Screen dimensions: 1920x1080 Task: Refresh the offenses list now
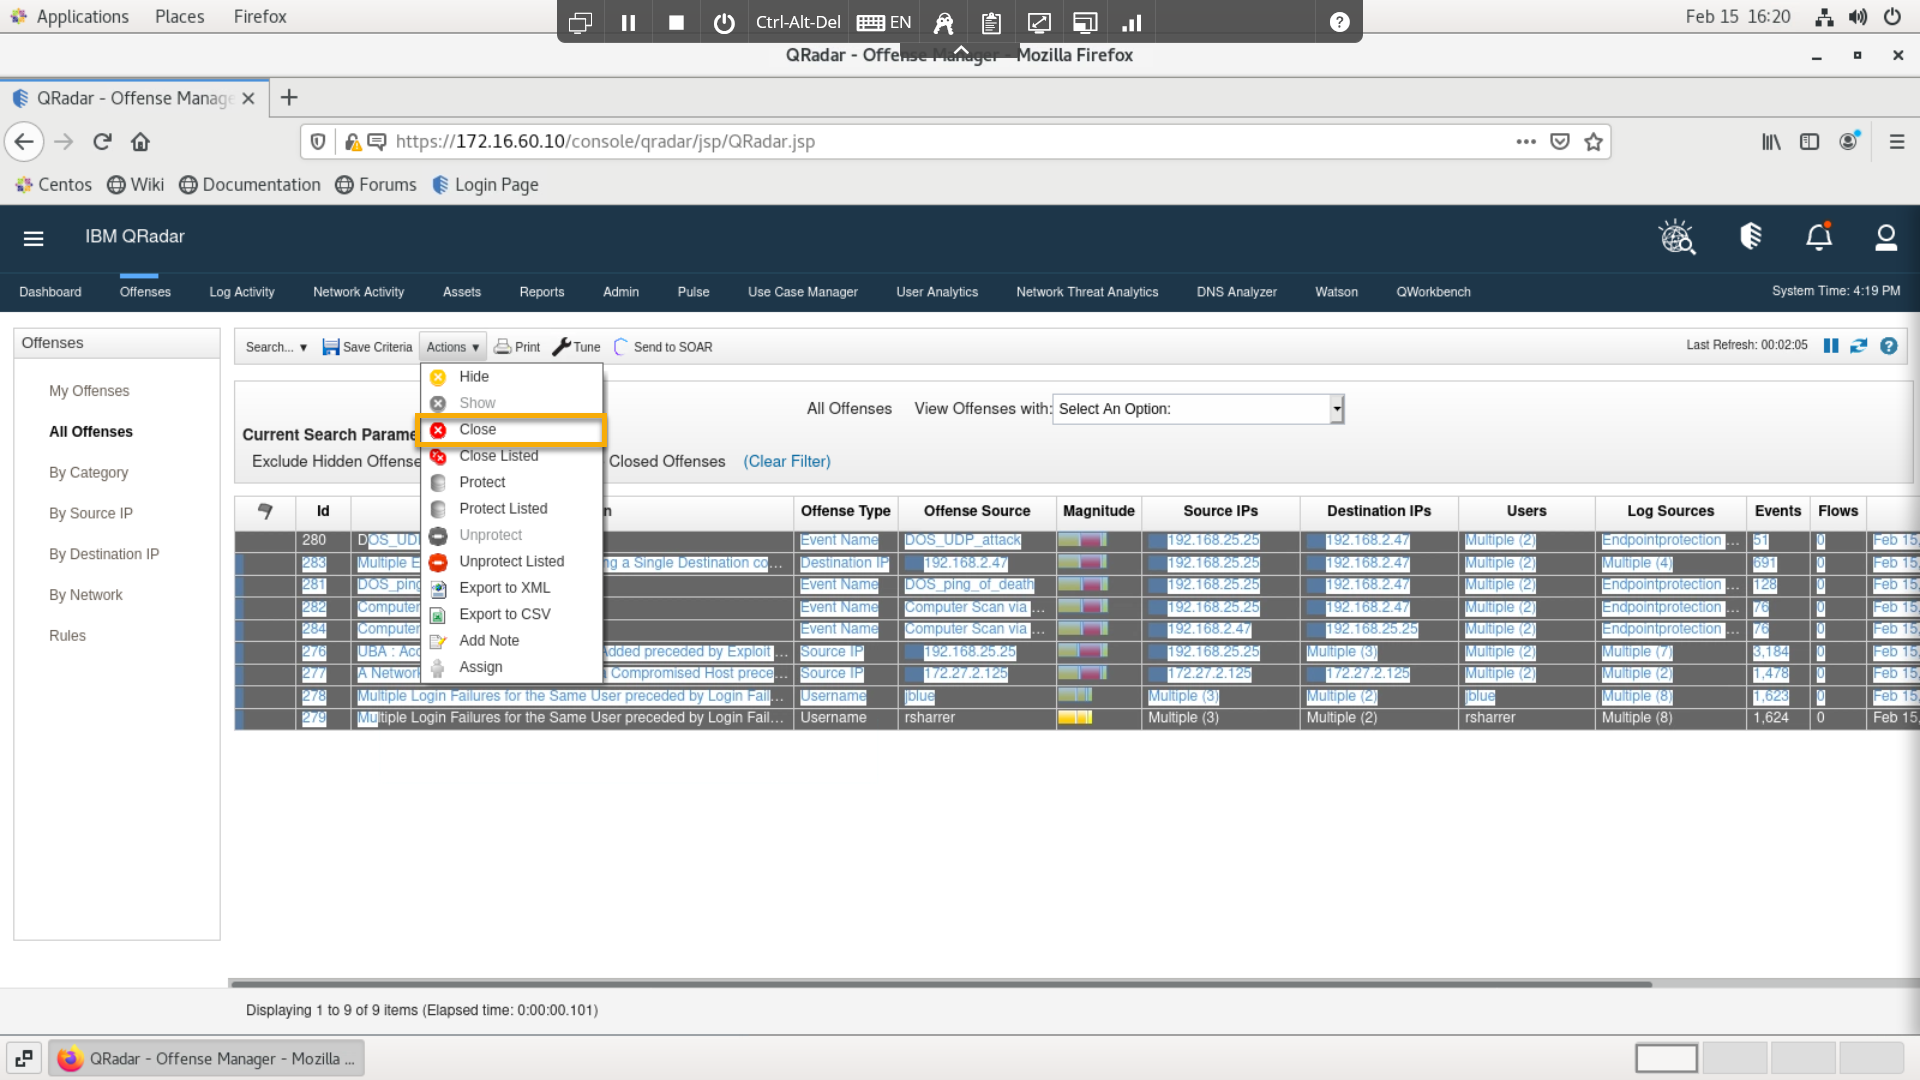(x=1858, y=346)
